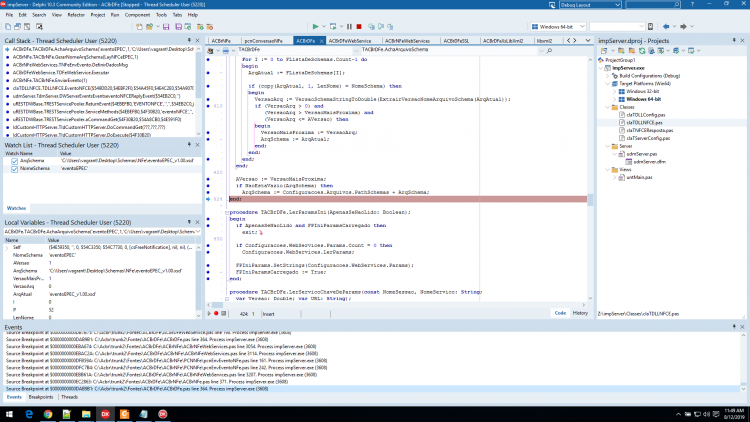The height and width of the screenshot is (422, 750).
Task: Click the green Run button in toolbar
Action: click(315, 27)
